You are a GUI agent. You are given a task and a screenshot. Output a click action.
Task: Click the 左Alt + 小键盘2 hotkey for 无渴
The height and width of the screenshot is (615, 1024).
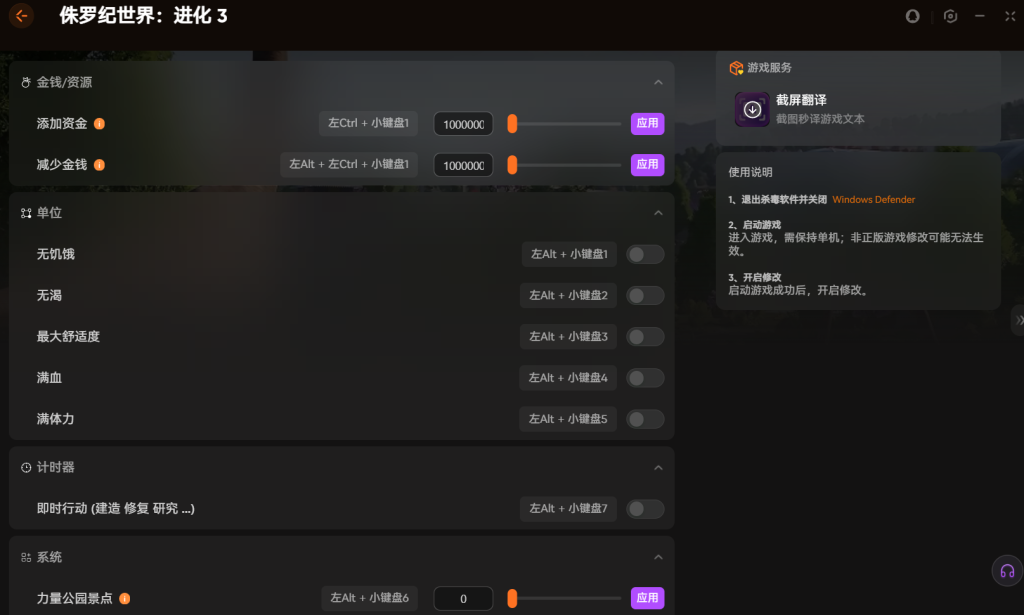pos(568,296)
